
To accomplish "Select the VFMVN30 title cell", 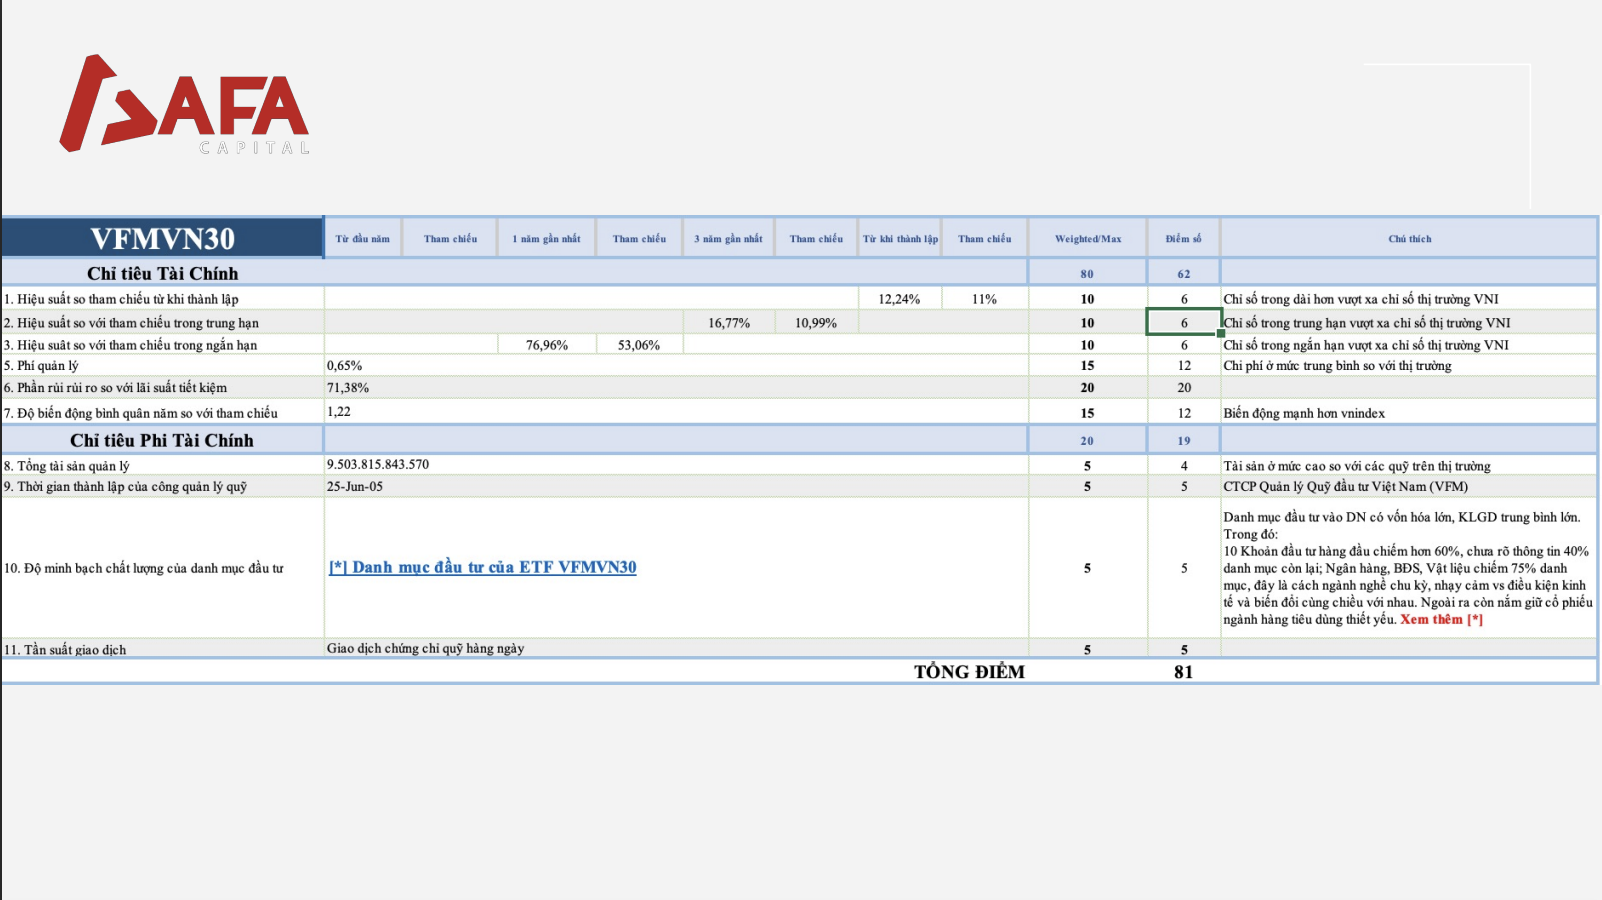I will 162,238.
